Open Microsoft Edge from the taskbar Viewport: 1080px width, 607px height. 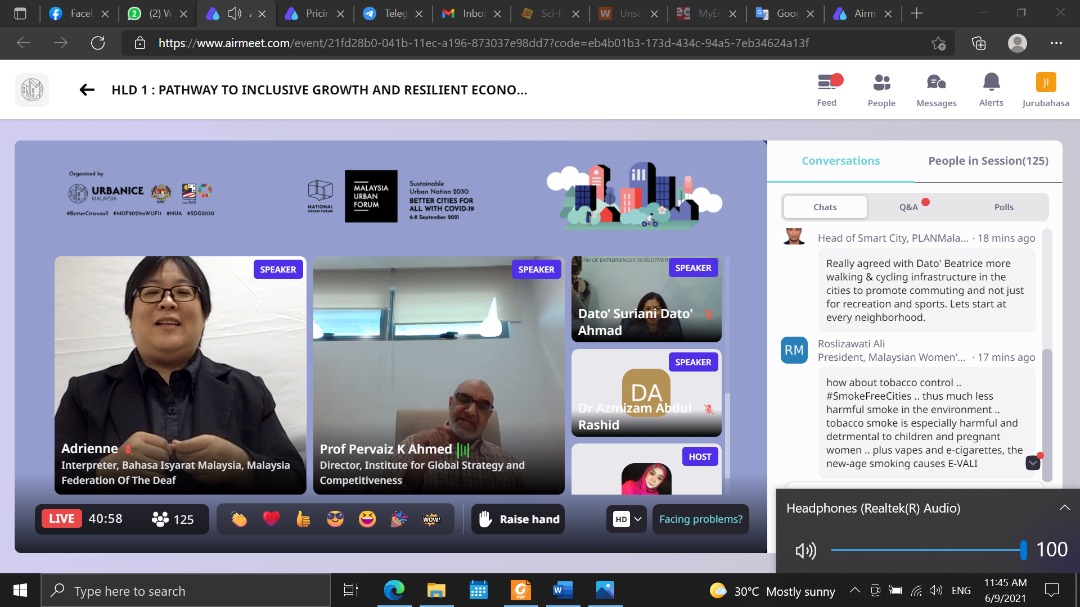[x=394, y=590]
